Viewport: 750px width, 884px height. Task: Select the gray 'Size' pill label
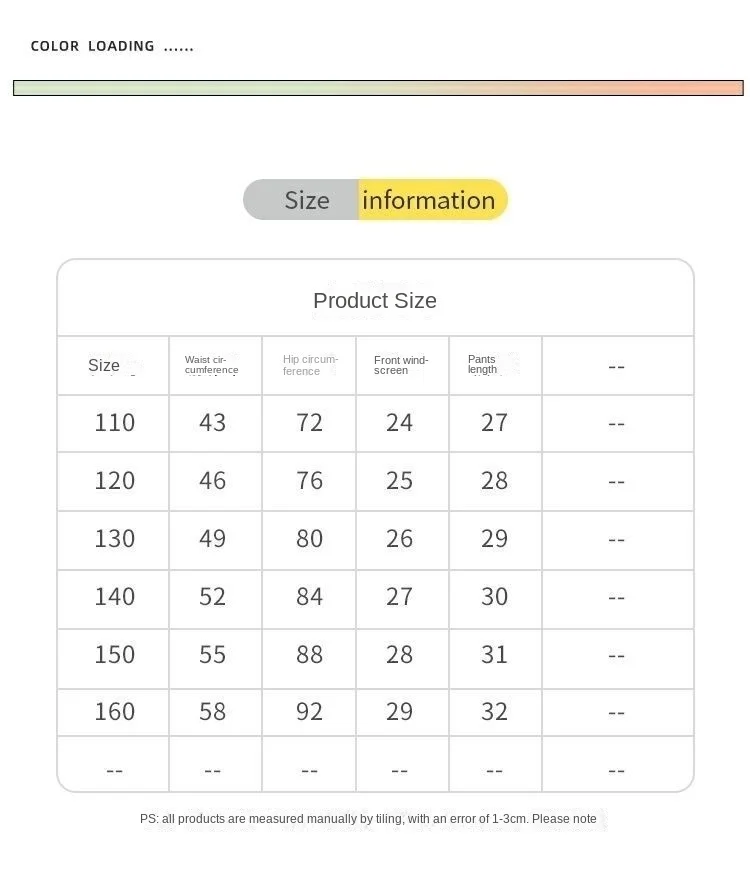306,200
